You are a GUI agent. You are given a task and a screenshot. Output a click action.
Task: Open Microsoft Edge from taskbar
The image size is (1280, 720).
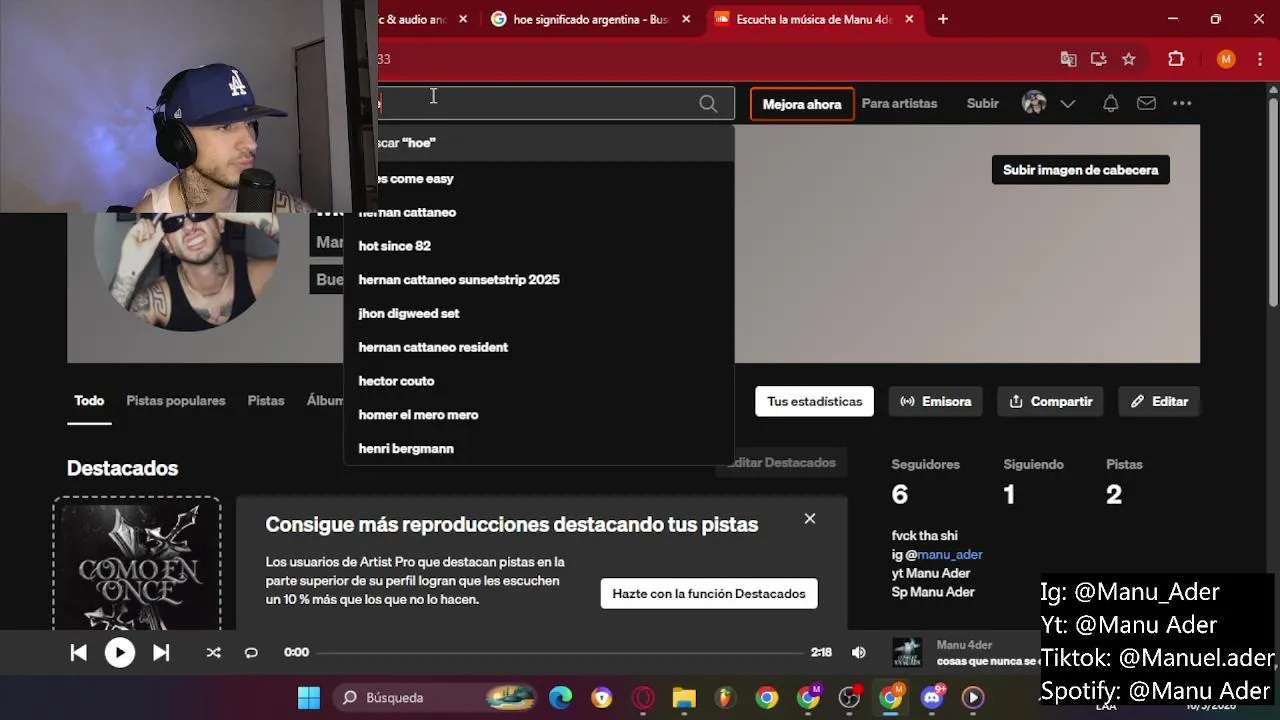(x=560, y=697)
